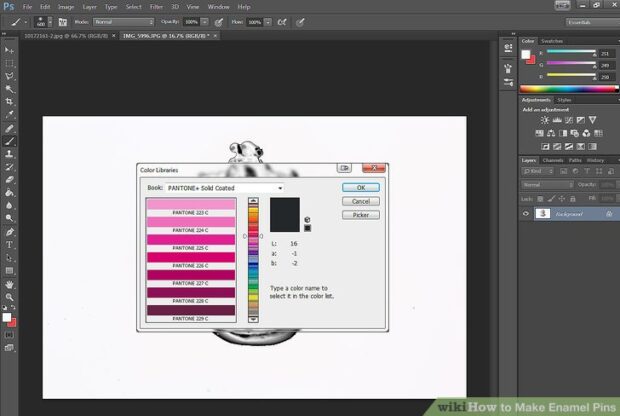Select the Zoom tool in toolbox

pyautogui.click(x=9, y=297)
